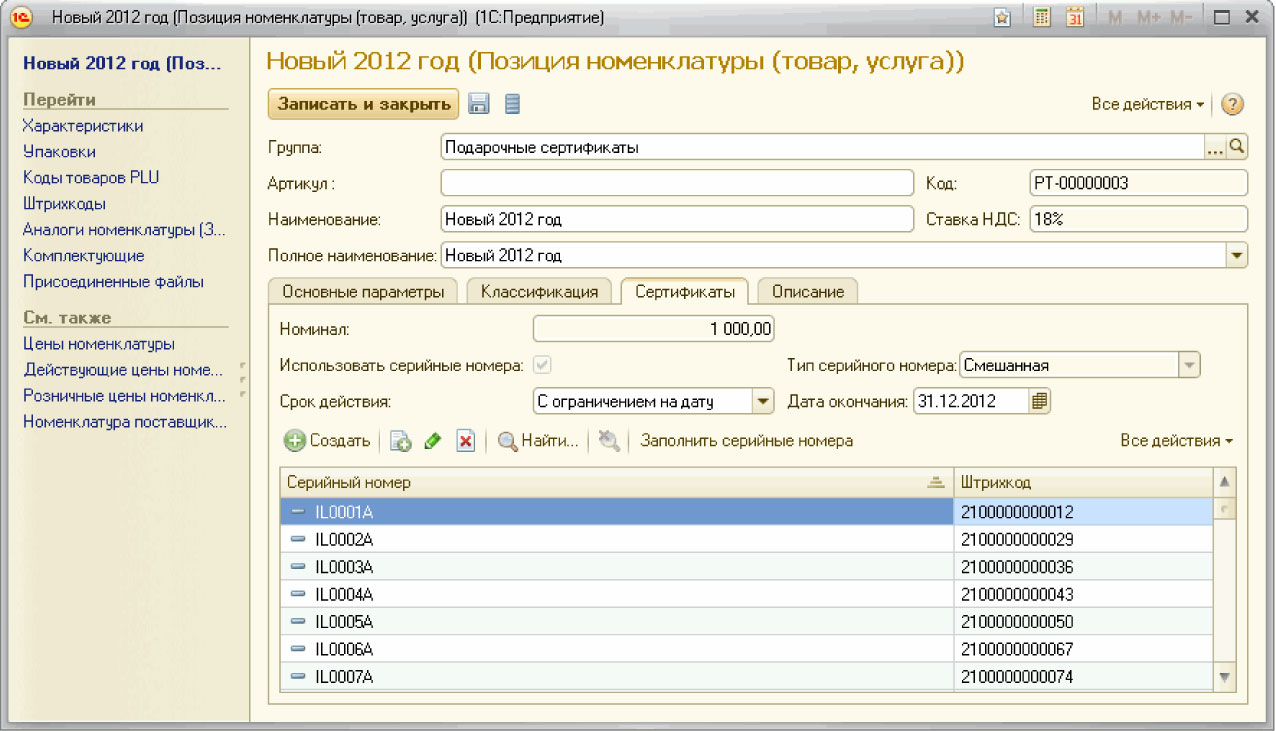This screenshot has height=731, width=1276.
Task: Click barcode cell 2100000000050
Action: click(x=1084, y=622)
